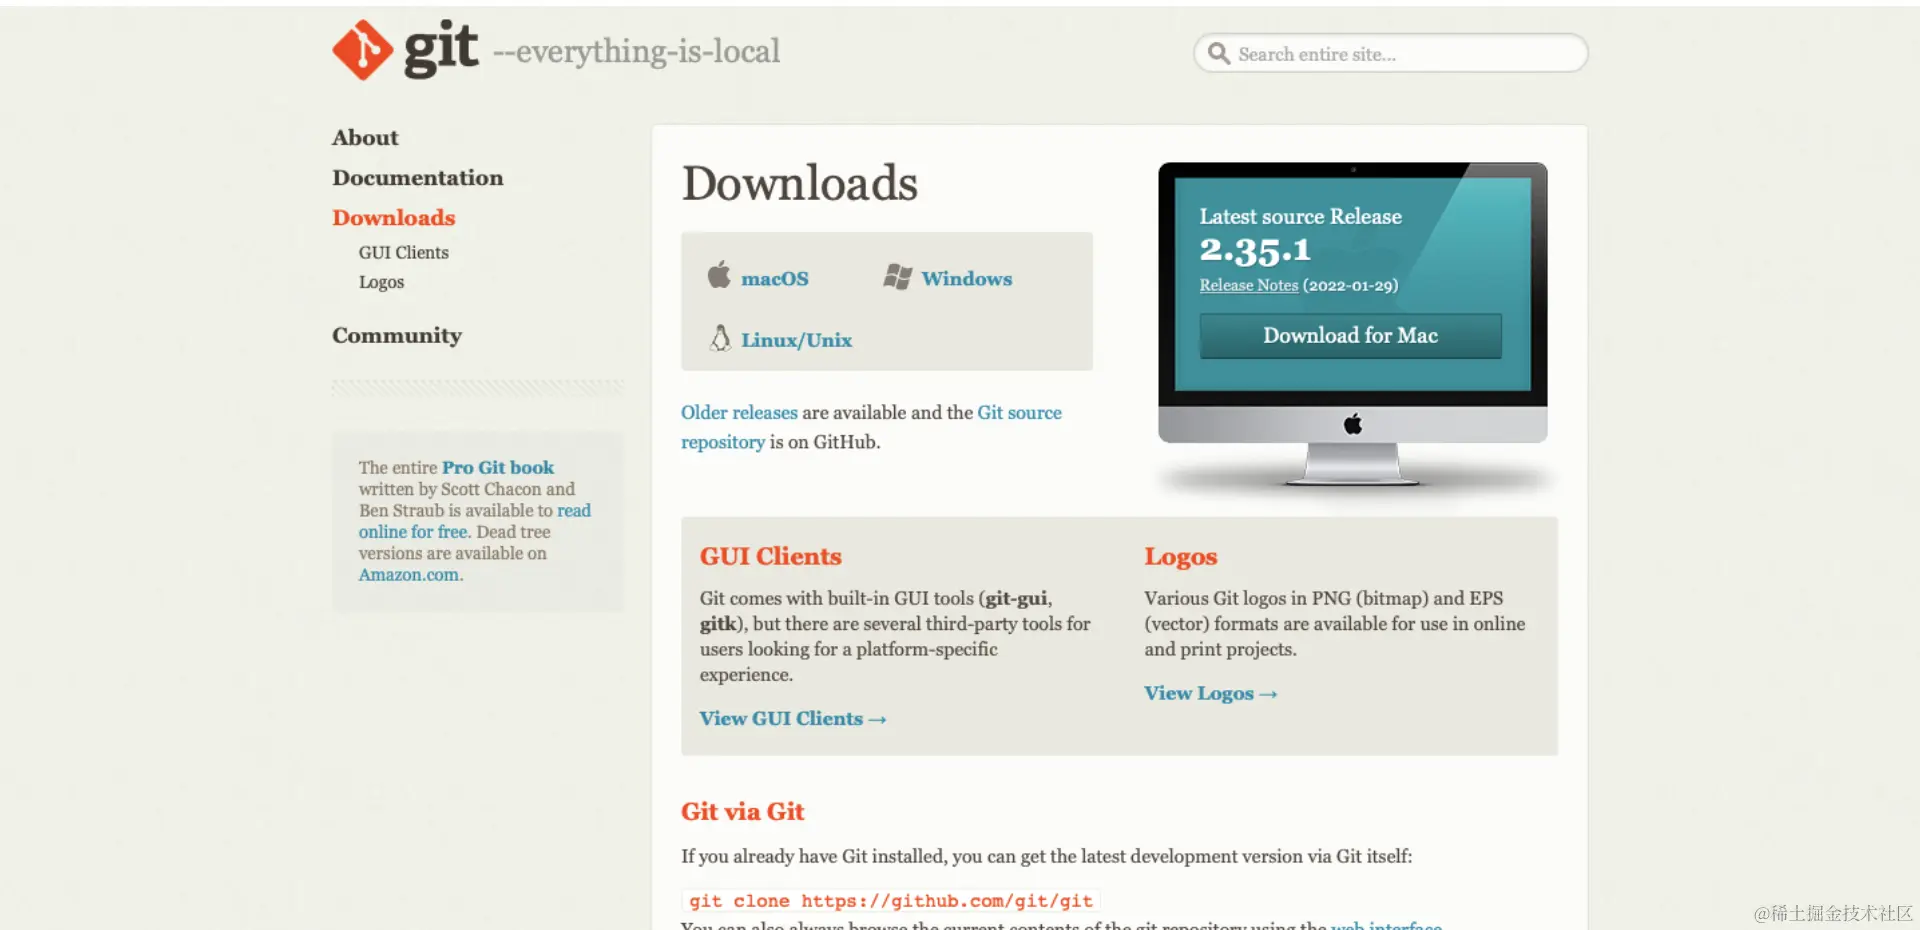The height and width of the screenshot is (930, 1920).
Task: Open the Windows download link
Action: pyautogui.click(x=967, y=279)
